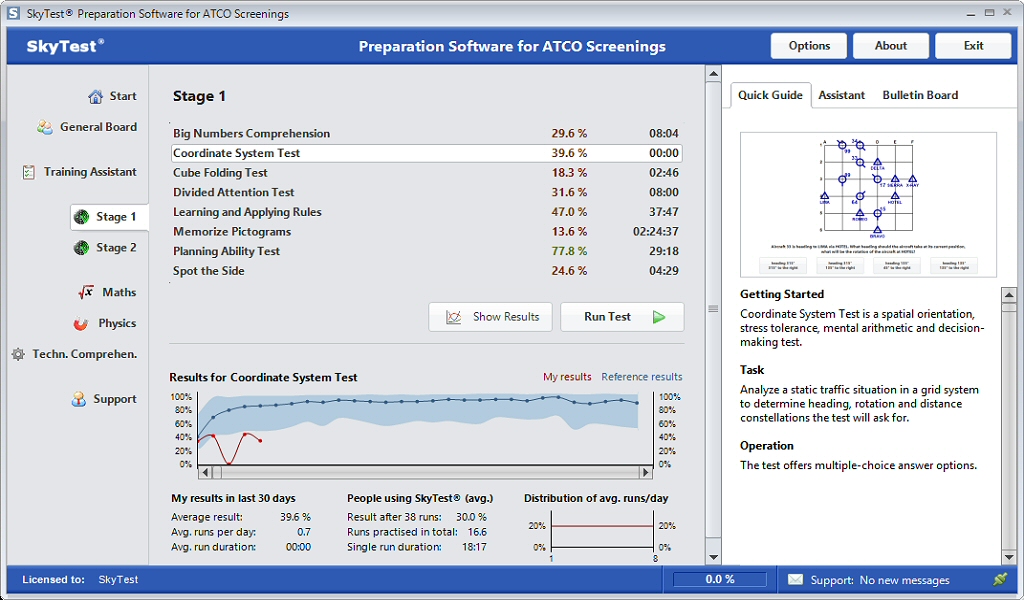
Task: Open the Options button
Action: [x=808, y=46]
